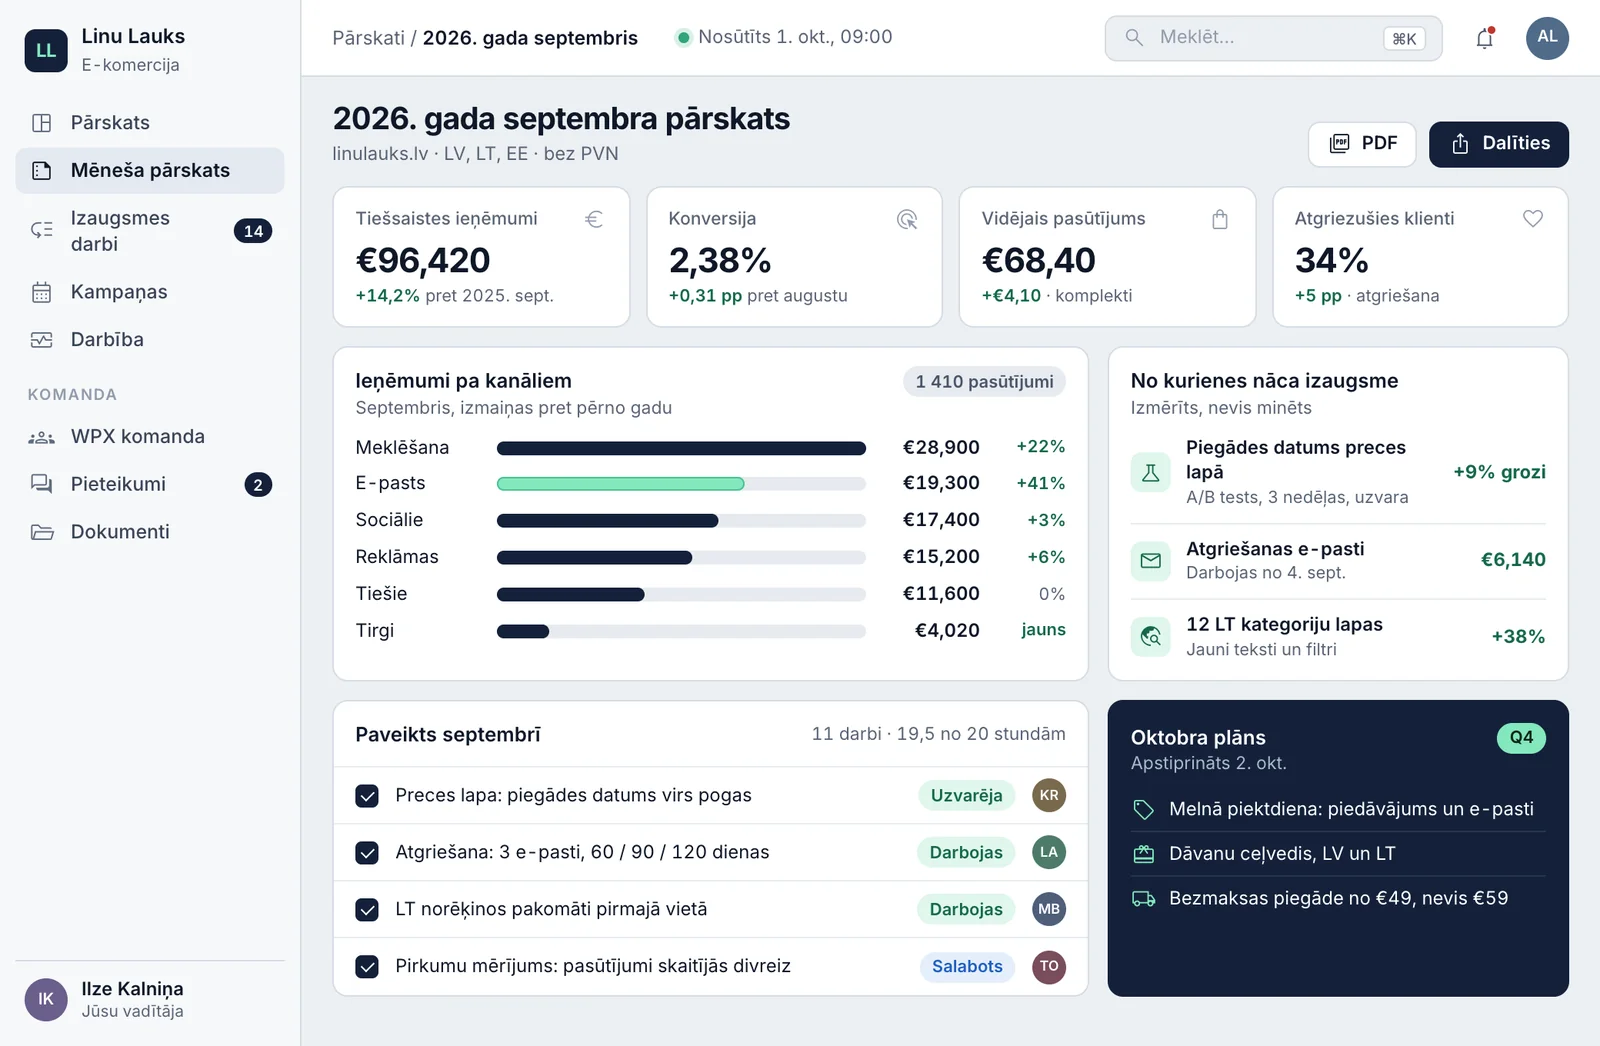Viewport: 1600px width, 1046px height.
Task: Click the Dokumenti folder icon
Action: click(x=42, y=532)
